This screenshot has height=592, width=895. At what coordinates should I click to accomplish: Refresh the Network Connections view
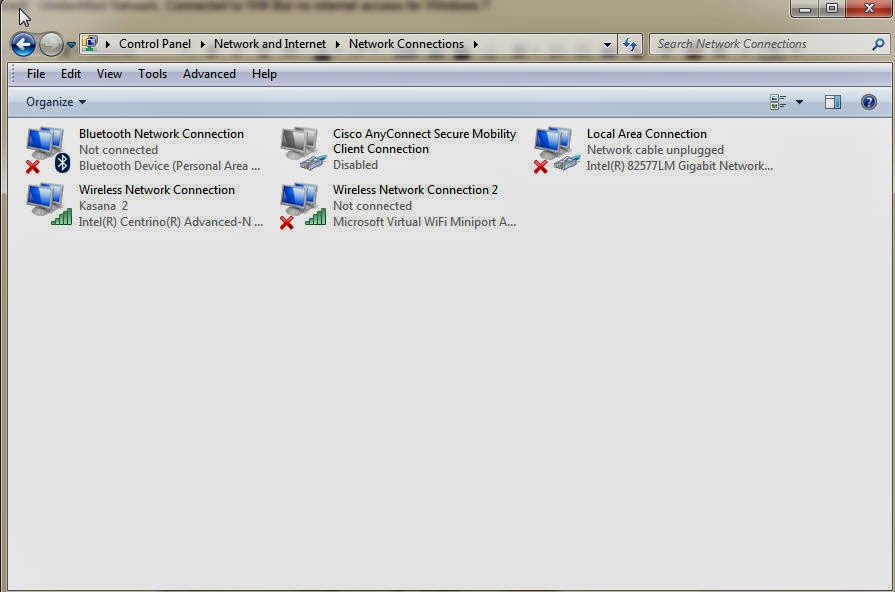click(630, 44)
